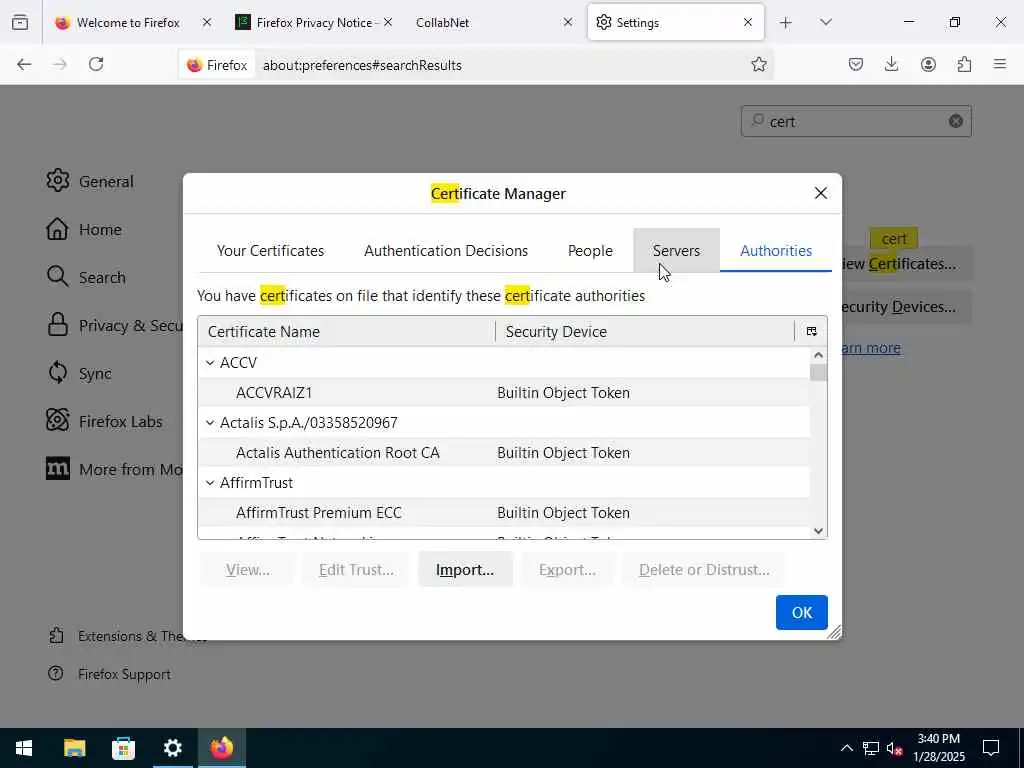The image size is (1024, 768).
Task: Switch to the Servers tab
Action: pyautogui.click(x=676, y=251)
